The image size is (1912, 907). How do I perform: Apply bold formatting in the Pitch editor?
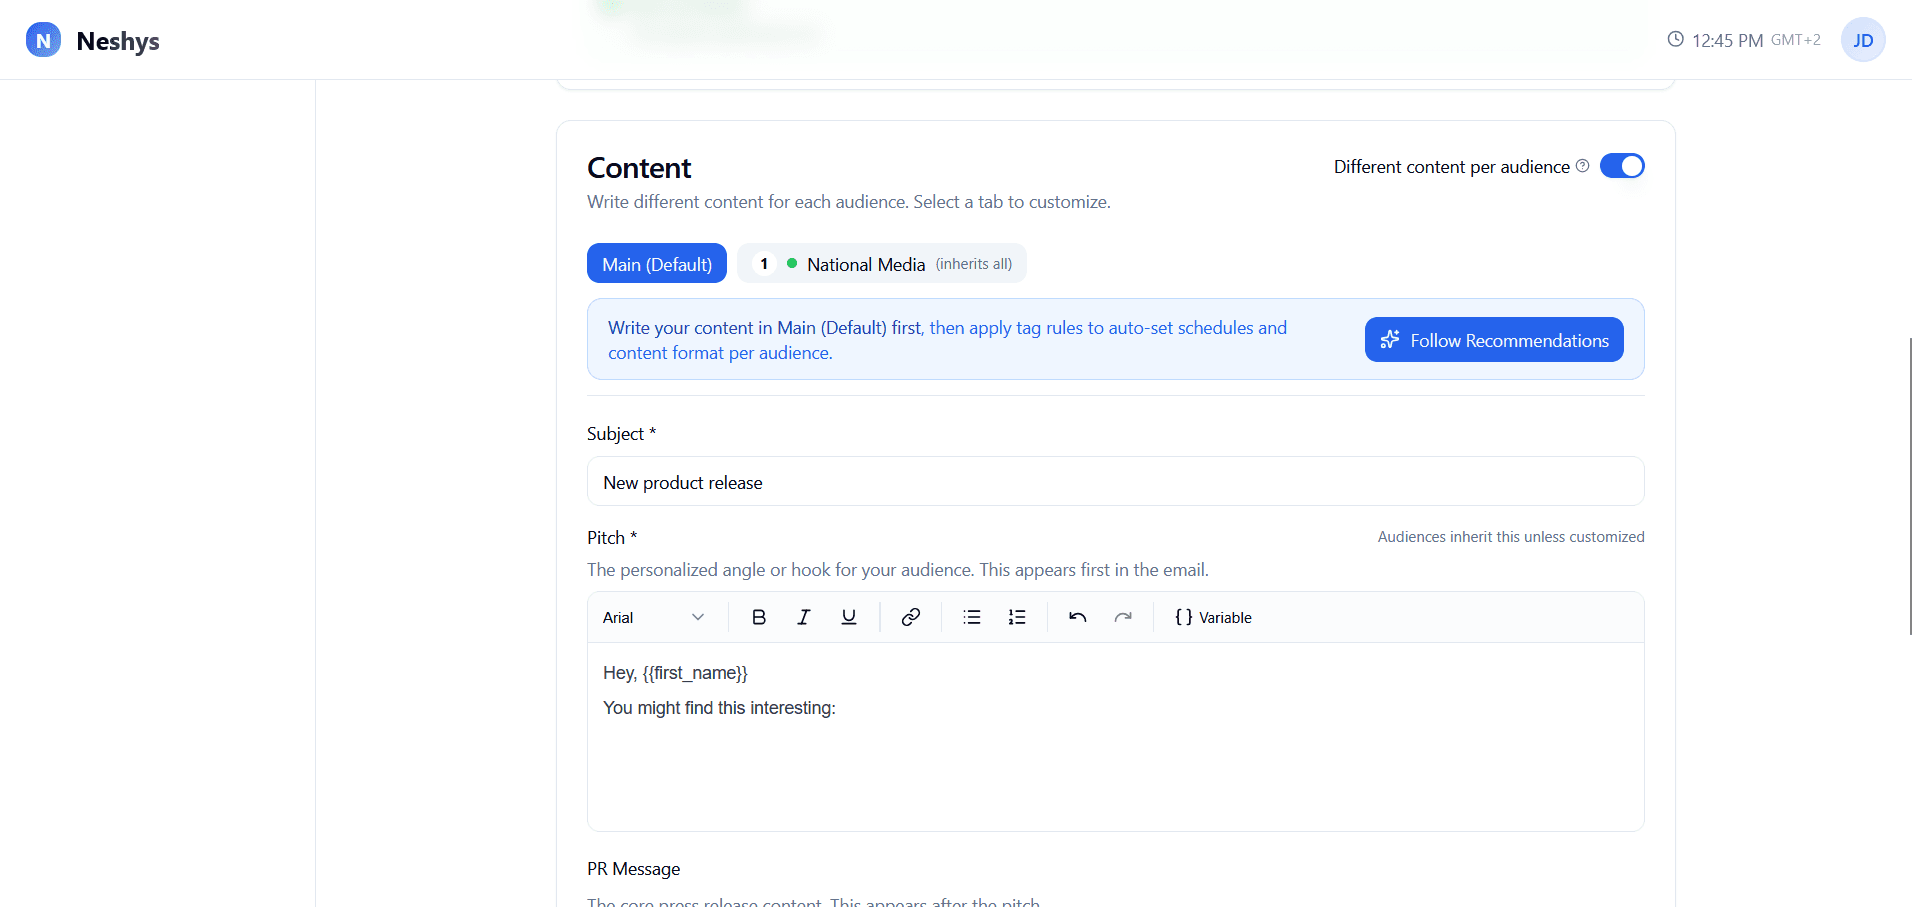click(759, 617)
